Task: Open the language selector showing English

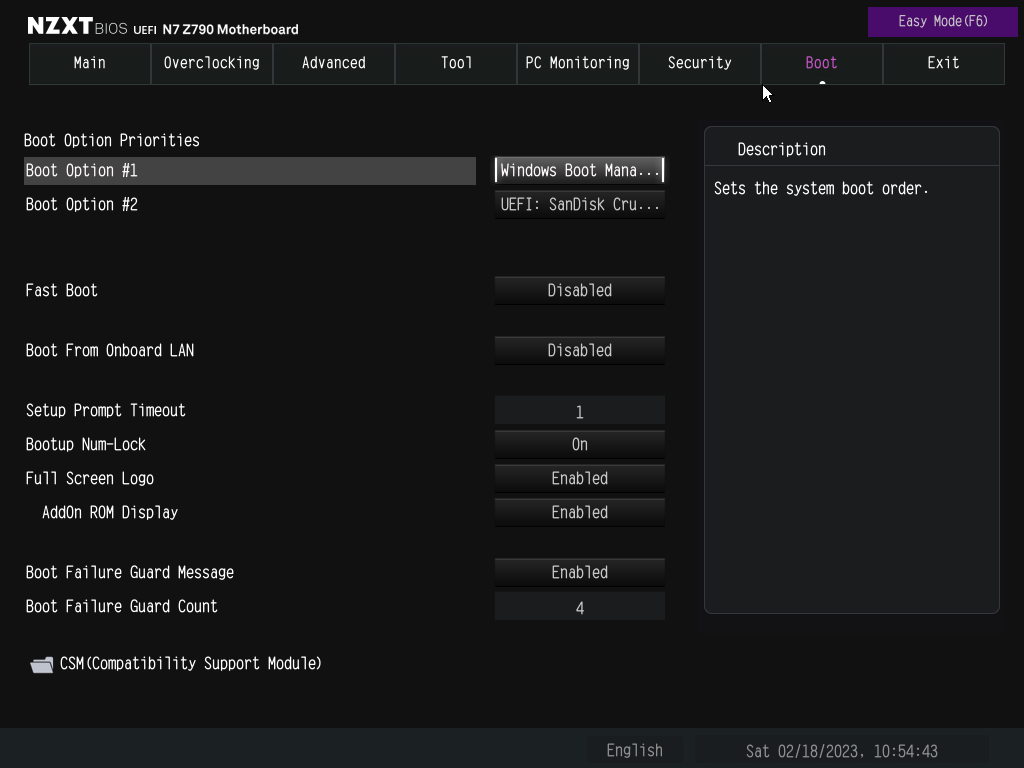Action: point(634,749)
